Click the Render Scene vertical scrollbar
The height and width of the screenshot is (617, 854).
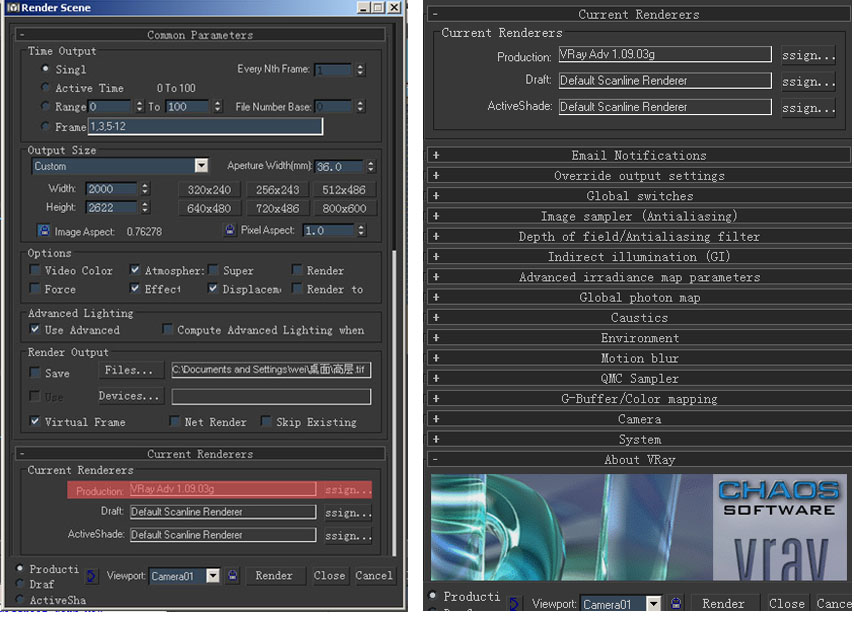(394, 403)
